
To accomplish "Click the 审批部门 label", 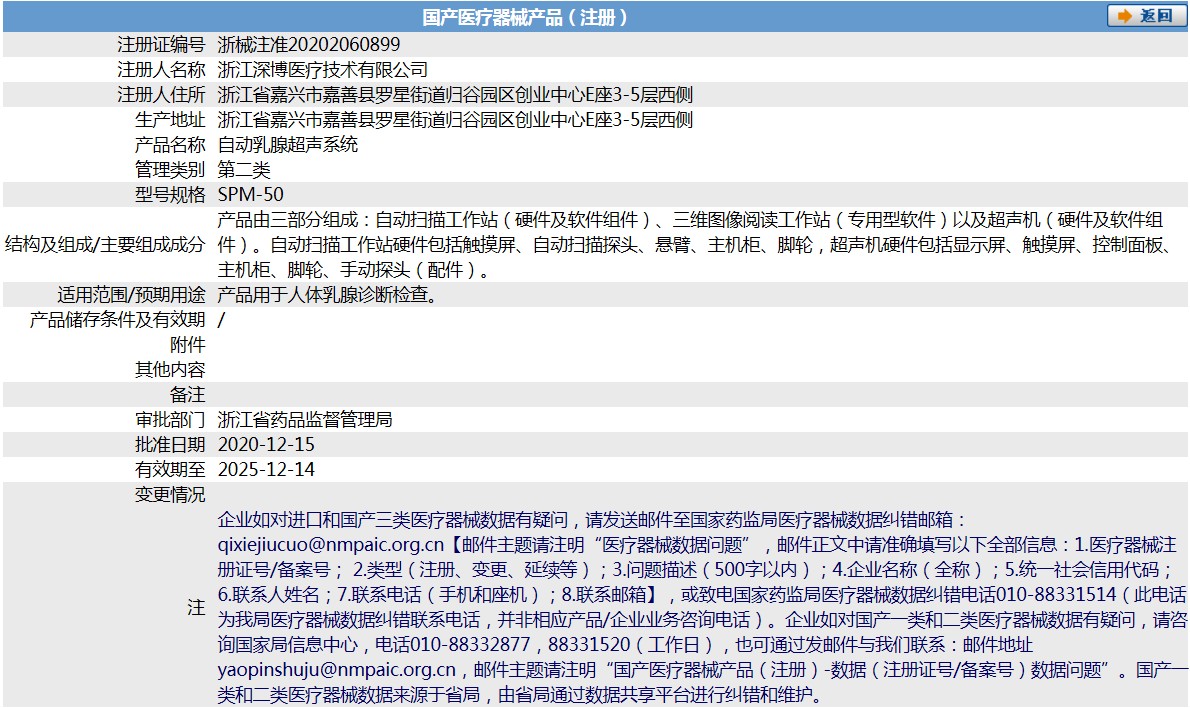I will pos(170,420).
